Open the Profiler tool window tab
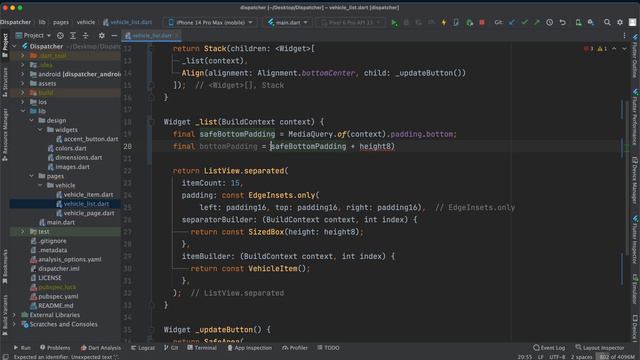 (295, 348)
